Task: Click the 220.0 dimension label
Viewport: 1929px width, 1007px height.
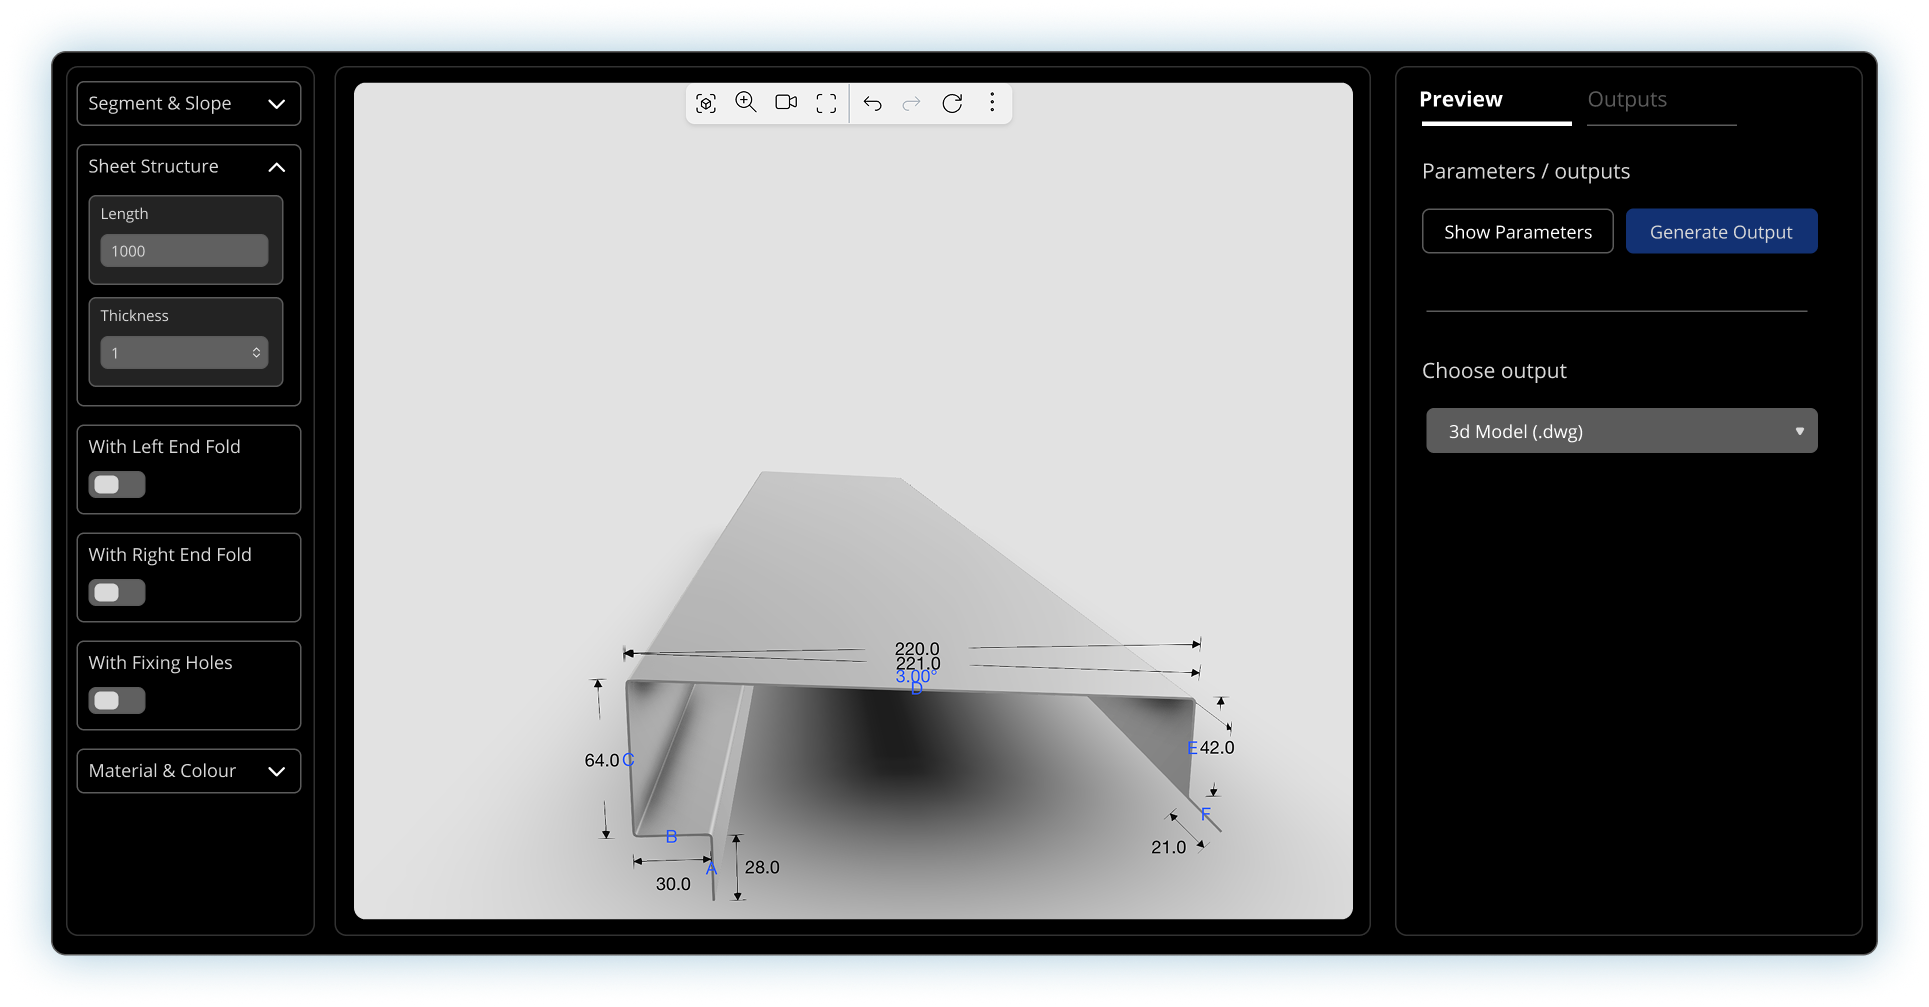Action: (x=917, y=649)
